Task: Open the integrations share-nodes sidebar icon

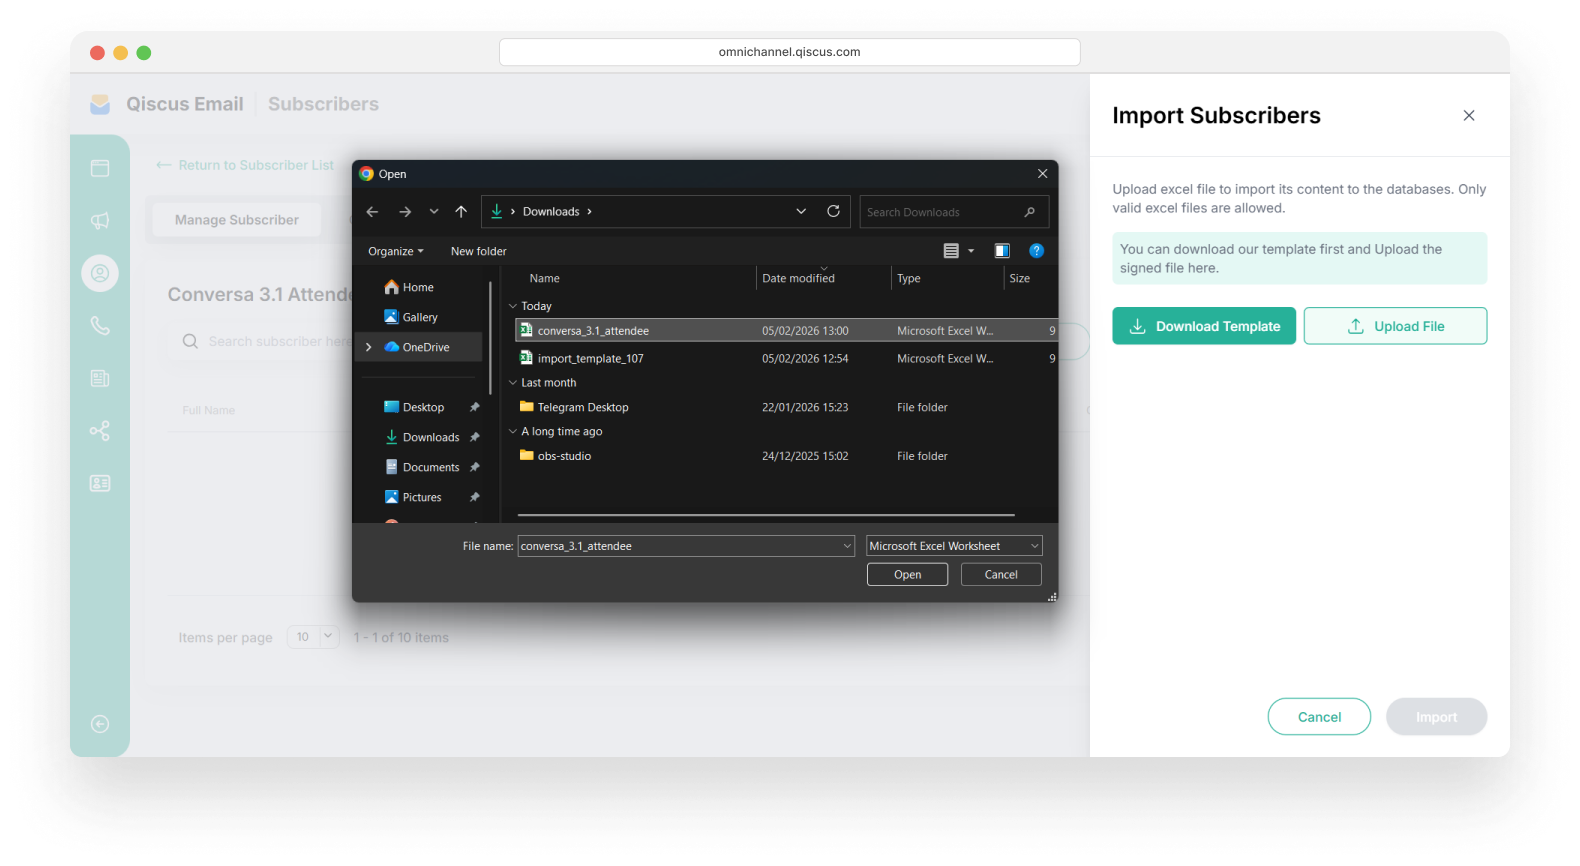Action: pyautogui.click(x=100, y=431)
